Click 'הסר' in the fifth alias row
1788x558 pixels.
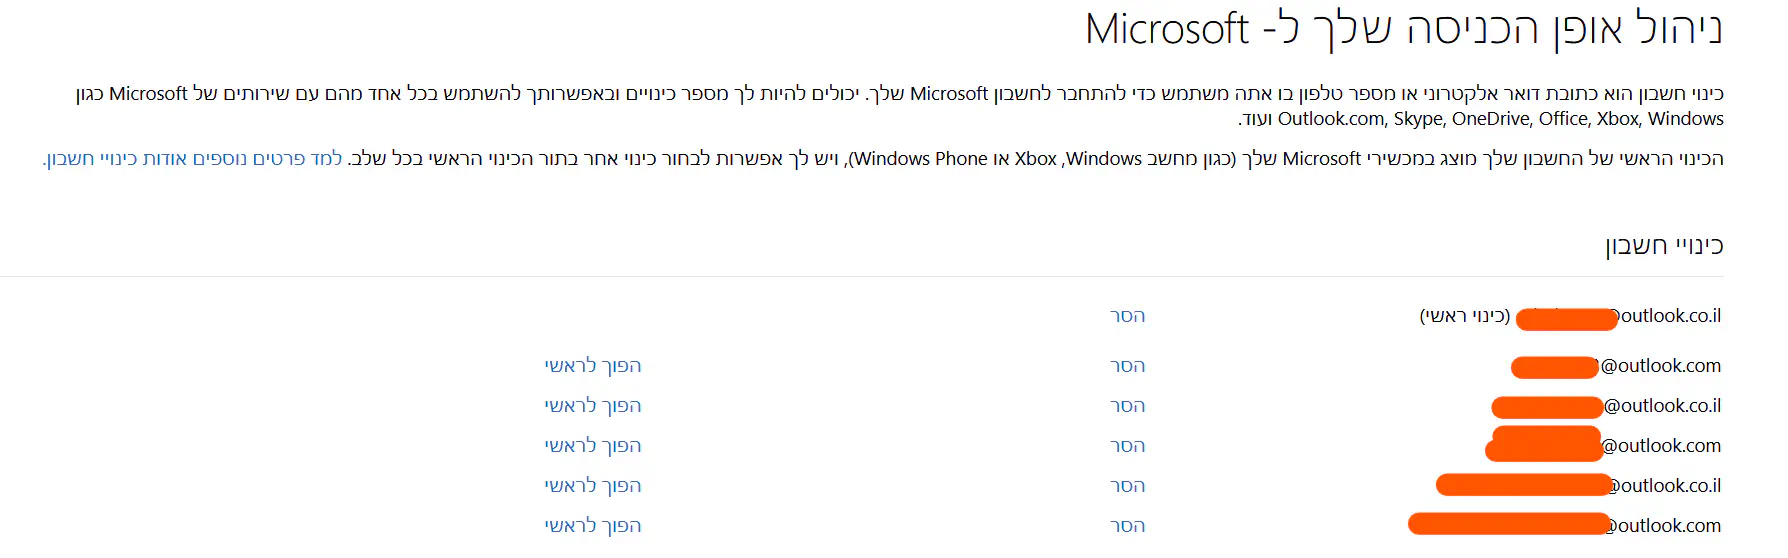(x=1127, y=486)
